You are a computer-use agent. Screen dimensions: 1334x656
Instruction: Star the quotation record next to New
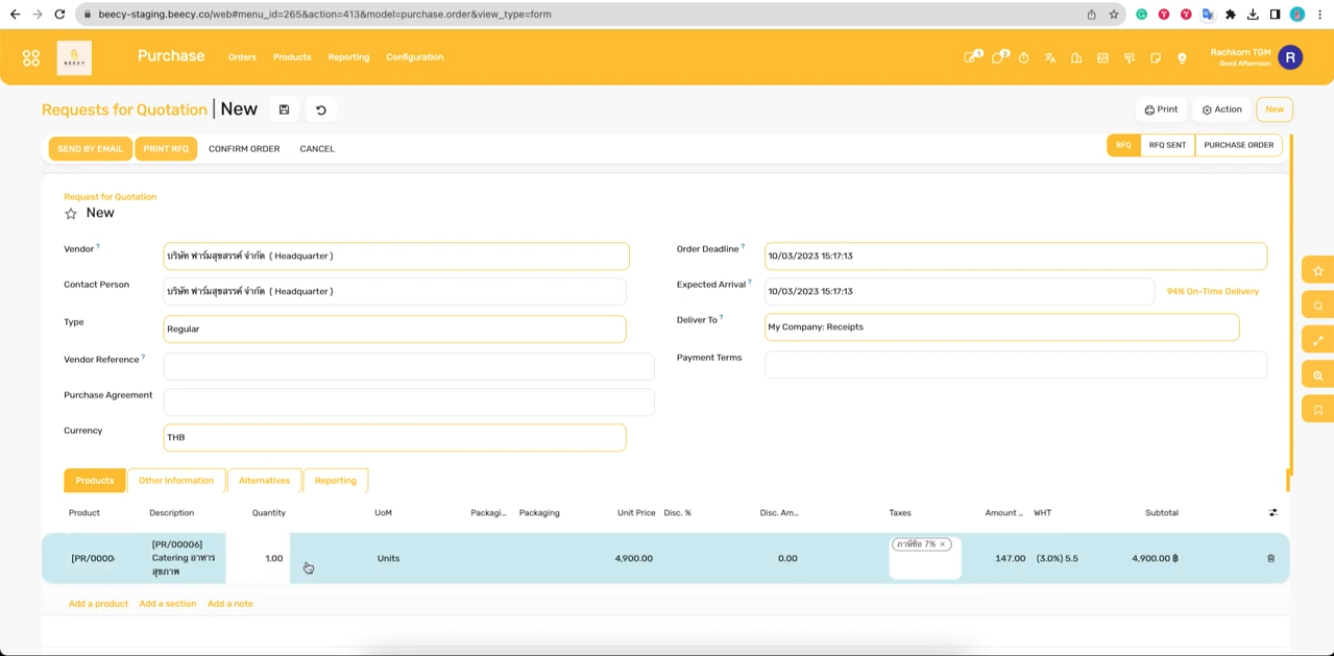click(71, 213)
